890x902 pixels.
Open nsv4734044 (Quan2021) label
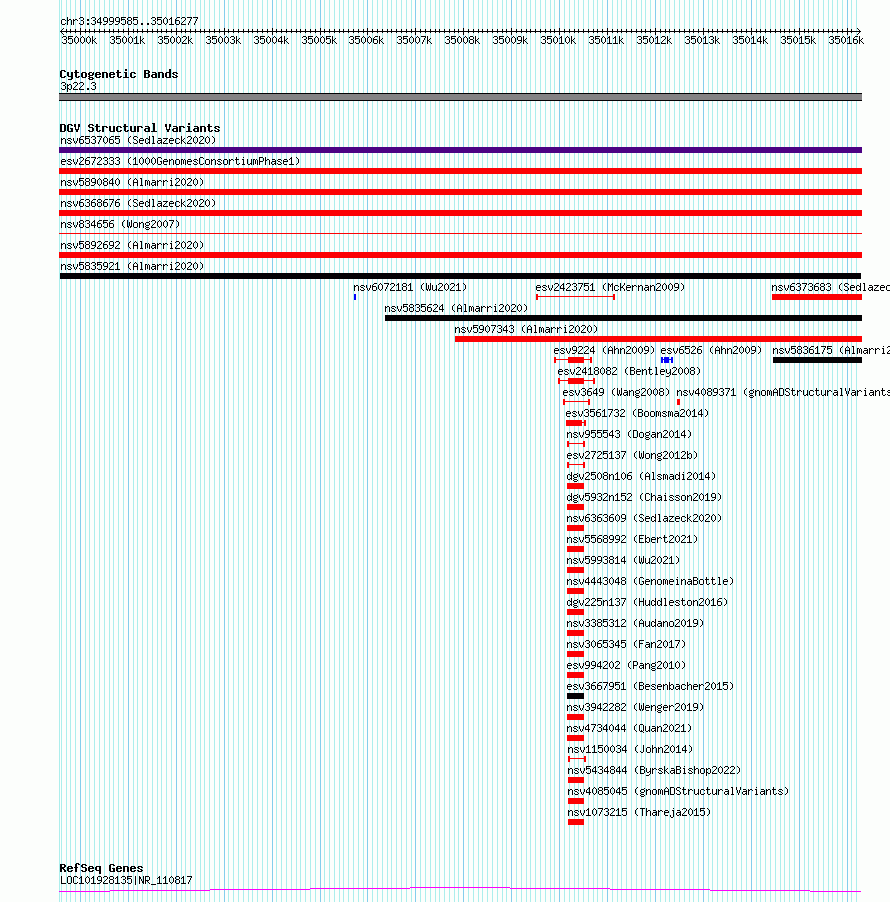[x=629, y=728]
